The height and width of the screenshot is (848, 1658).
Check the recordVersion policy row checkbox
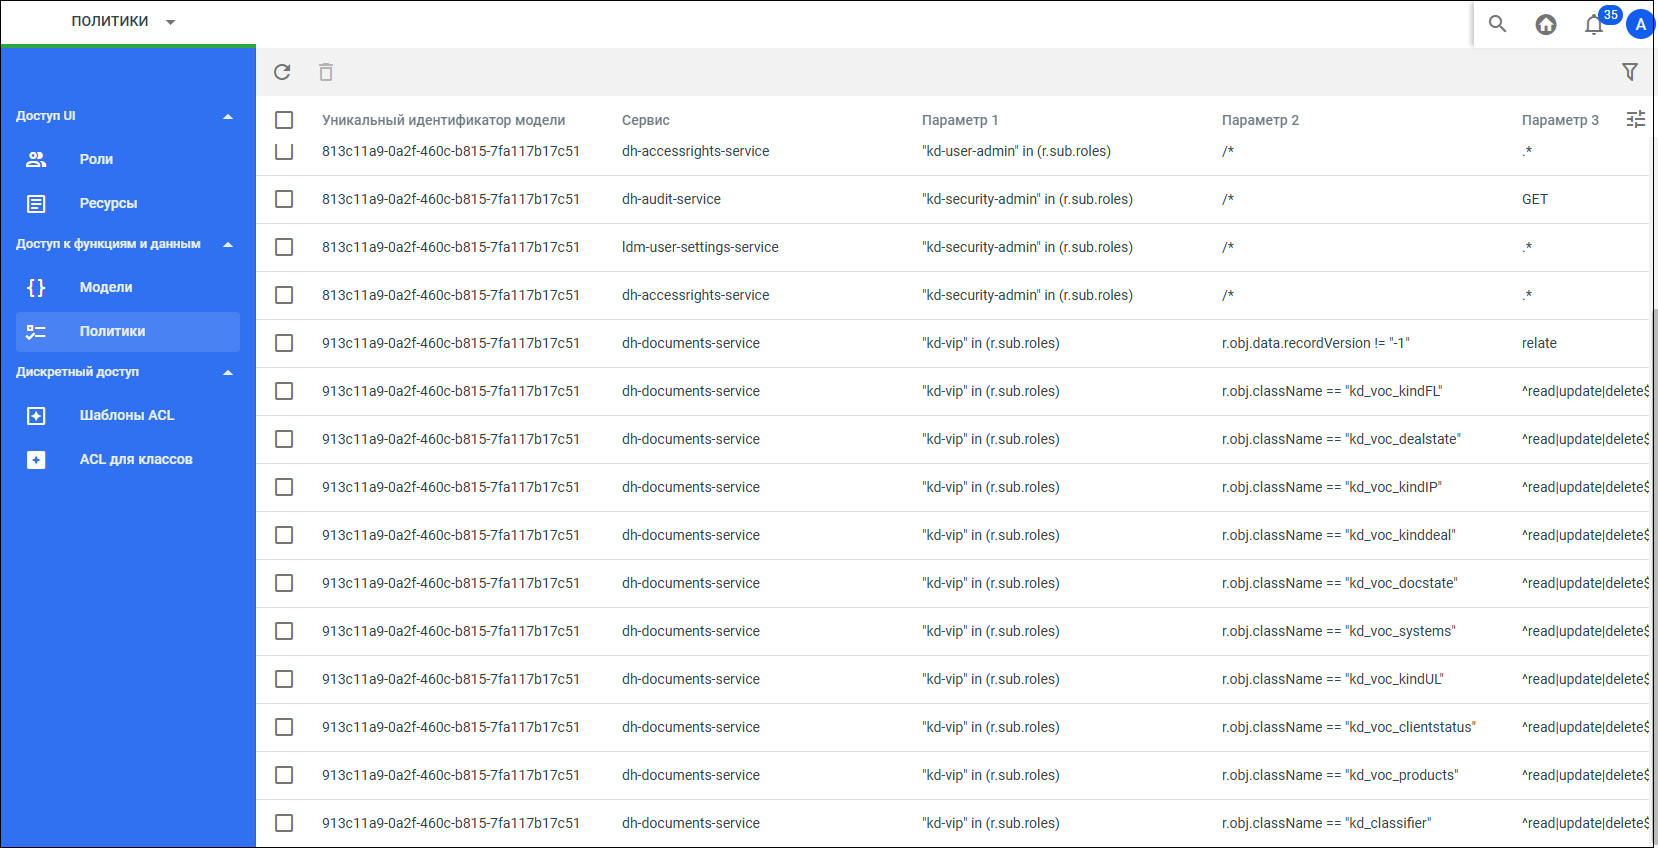pos(284,343)
